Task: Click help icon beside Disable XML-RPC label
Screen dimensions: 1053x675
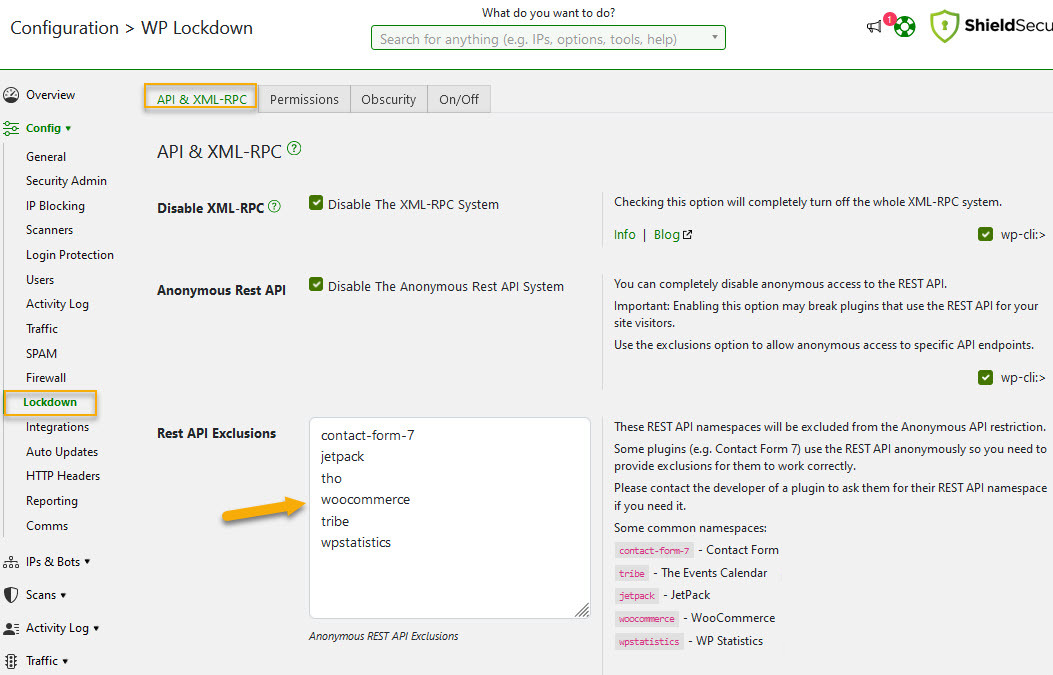Action: point(275,207)
